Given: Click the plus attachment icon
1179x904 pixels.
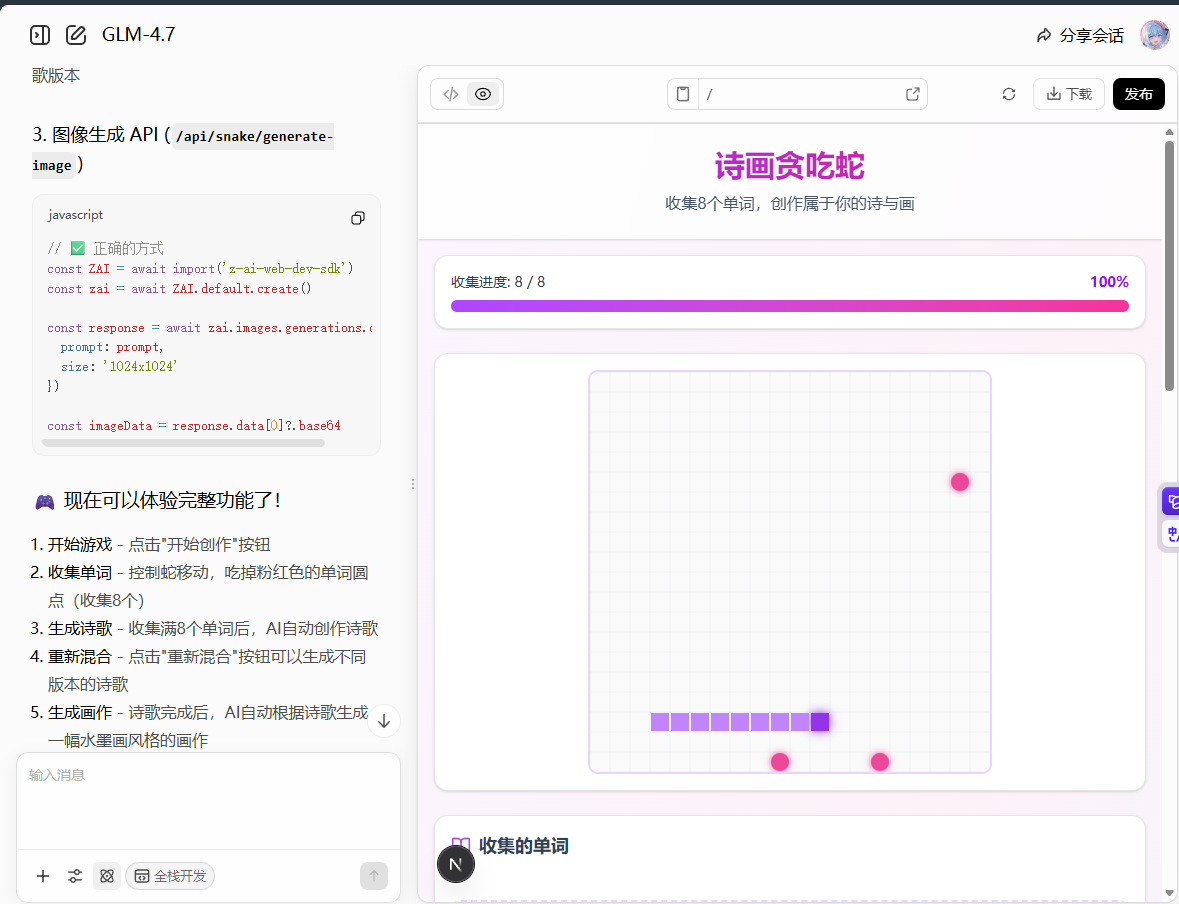Looking at the screenshot, I should (x=43, y=876).
